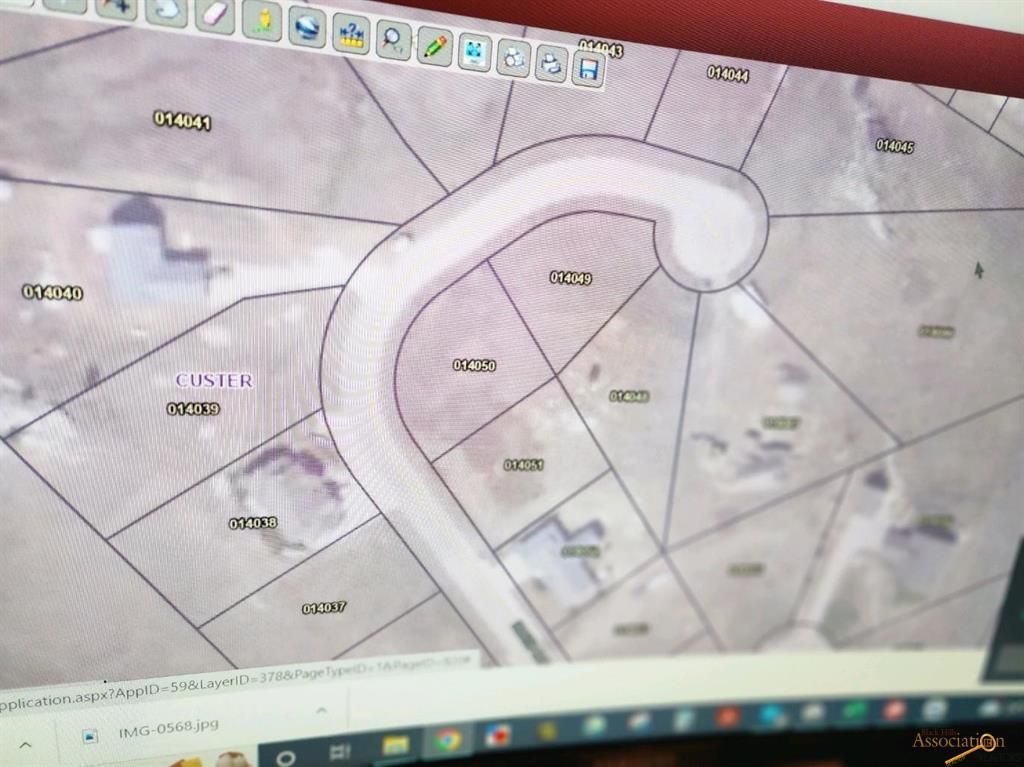This screenshot has width=1024, height=767.
Task: Select the Eraser tool in the toolbar
Action: click(x=215, y=14)
